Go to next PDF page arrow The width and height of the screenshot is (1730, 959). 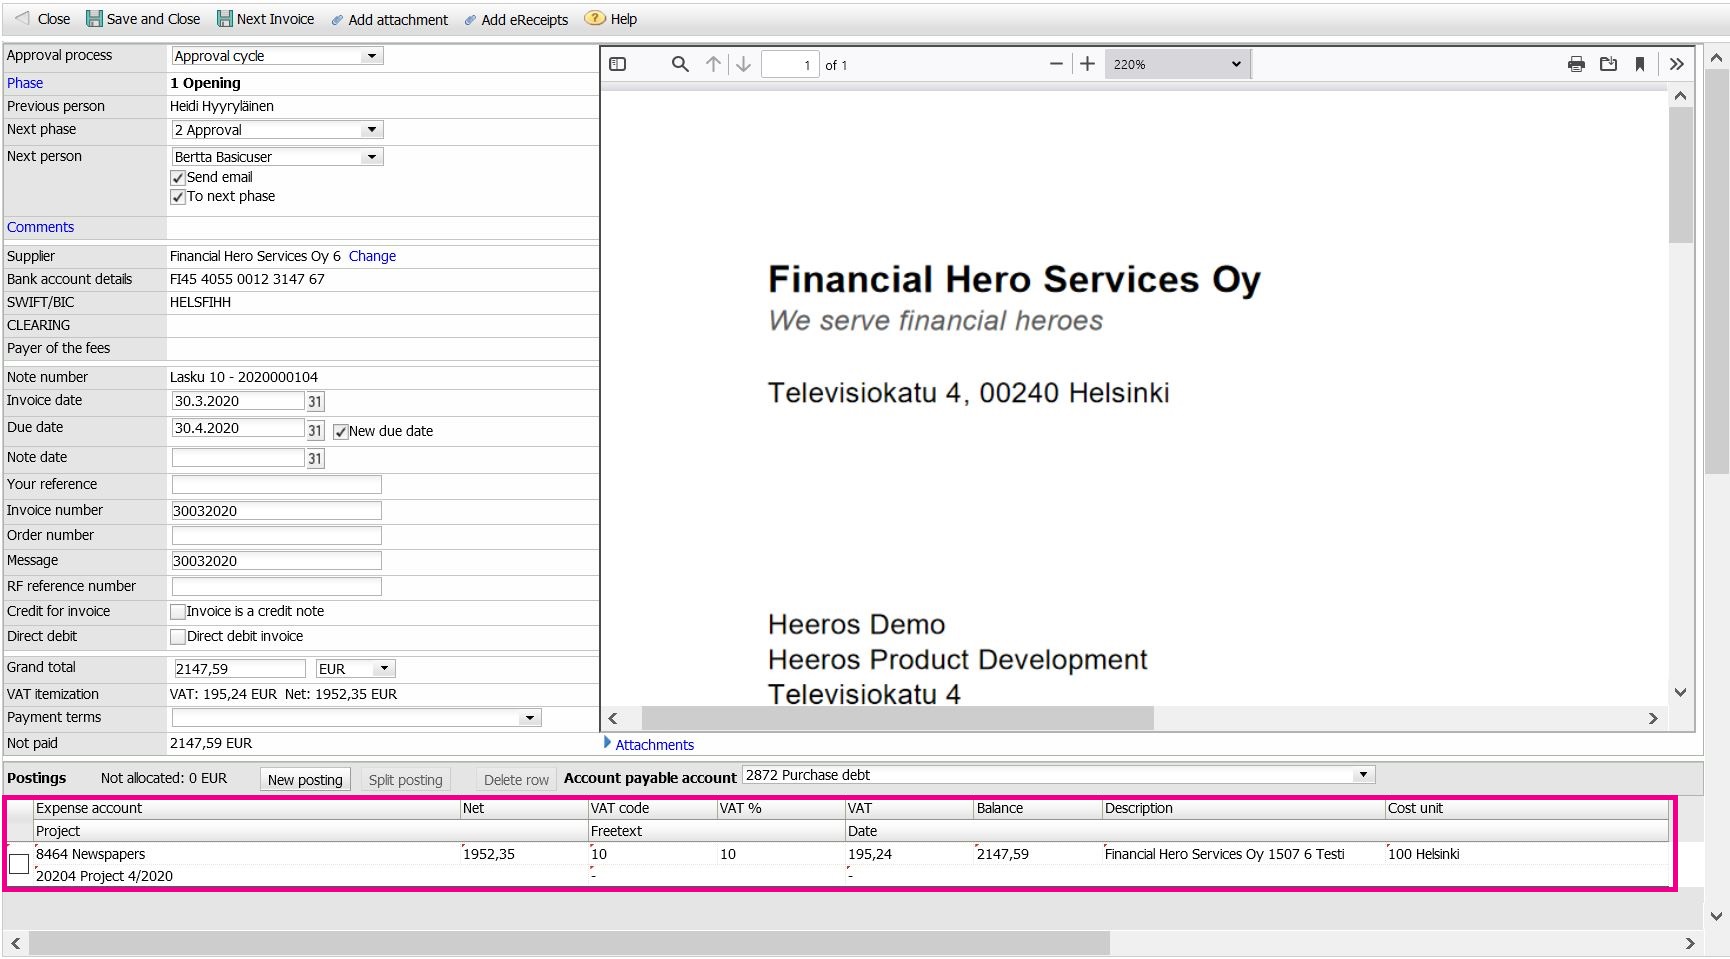pos(743,64)
